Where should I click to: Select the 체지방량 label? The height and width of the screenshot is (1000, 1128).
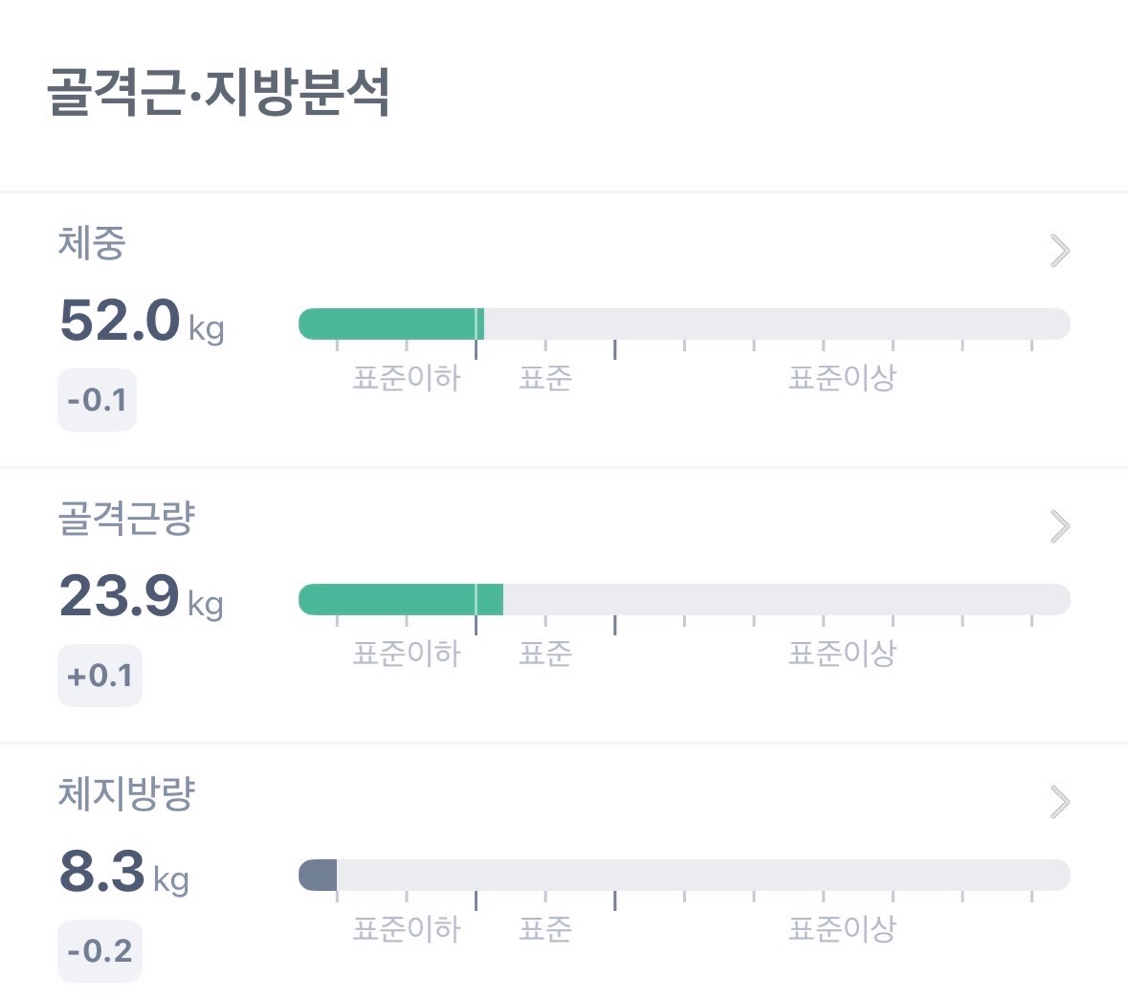click(x=127, y=794)
